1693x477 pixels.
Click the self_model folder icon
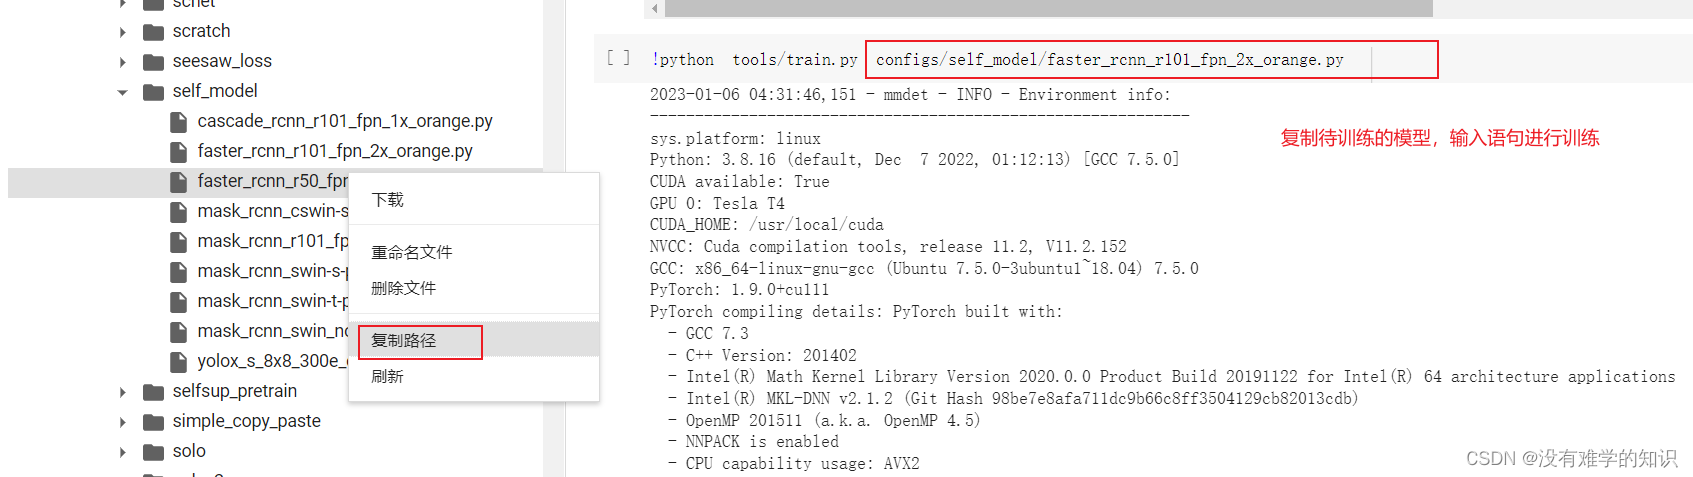point(153,92)
